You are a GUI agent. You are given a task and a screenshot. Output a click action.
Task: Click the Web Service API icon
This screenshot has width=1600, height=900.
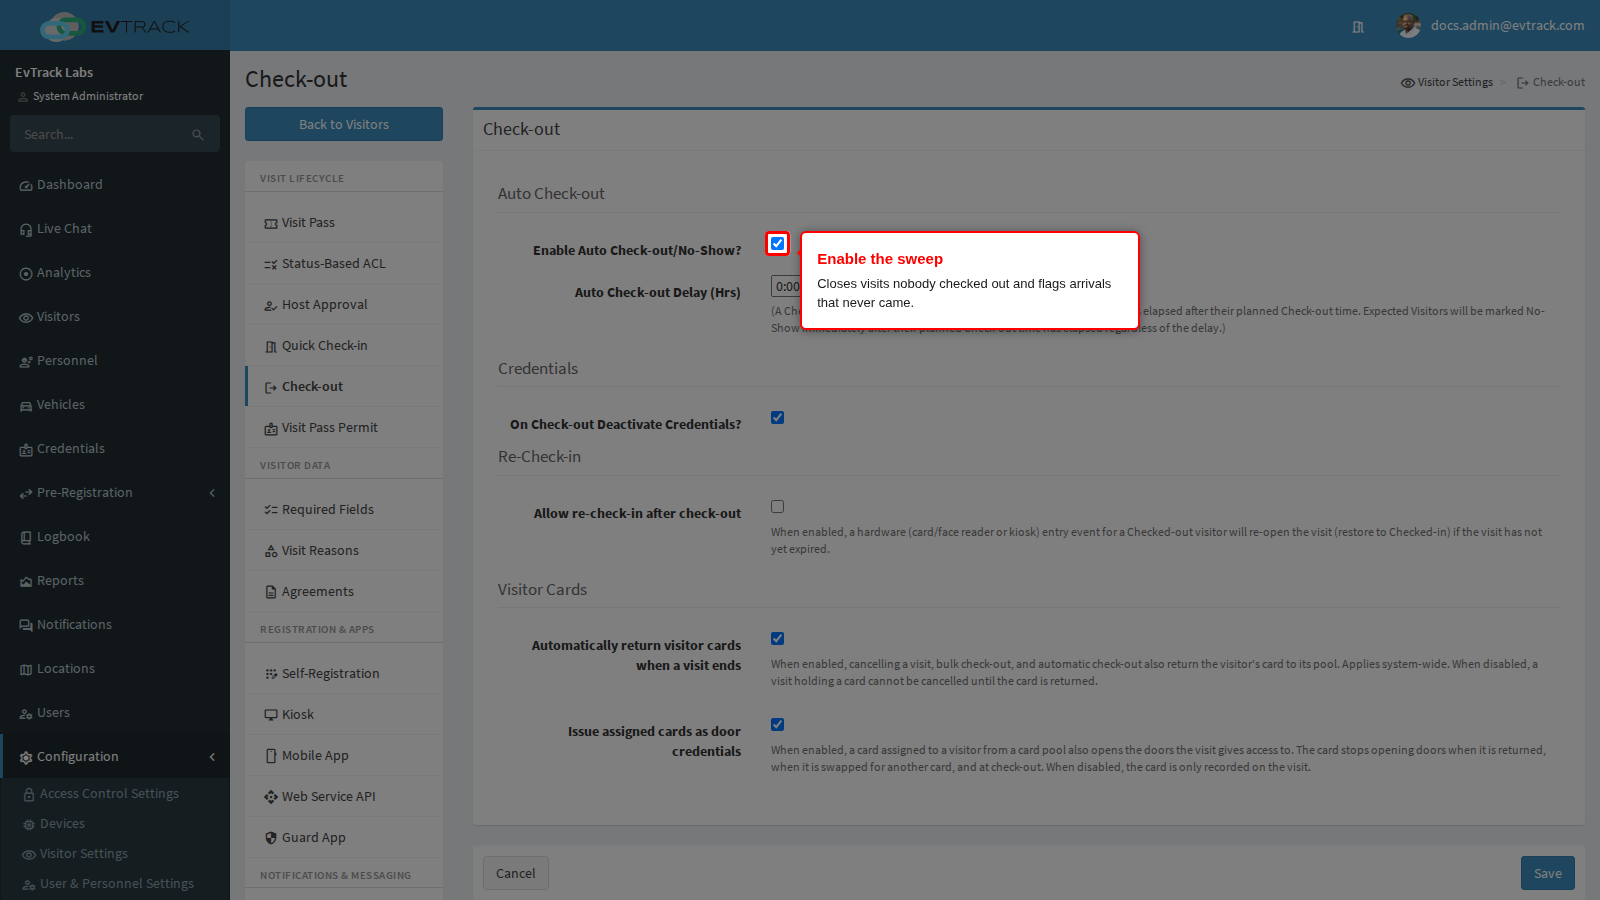pyautogui.click(x=271, y=797)
